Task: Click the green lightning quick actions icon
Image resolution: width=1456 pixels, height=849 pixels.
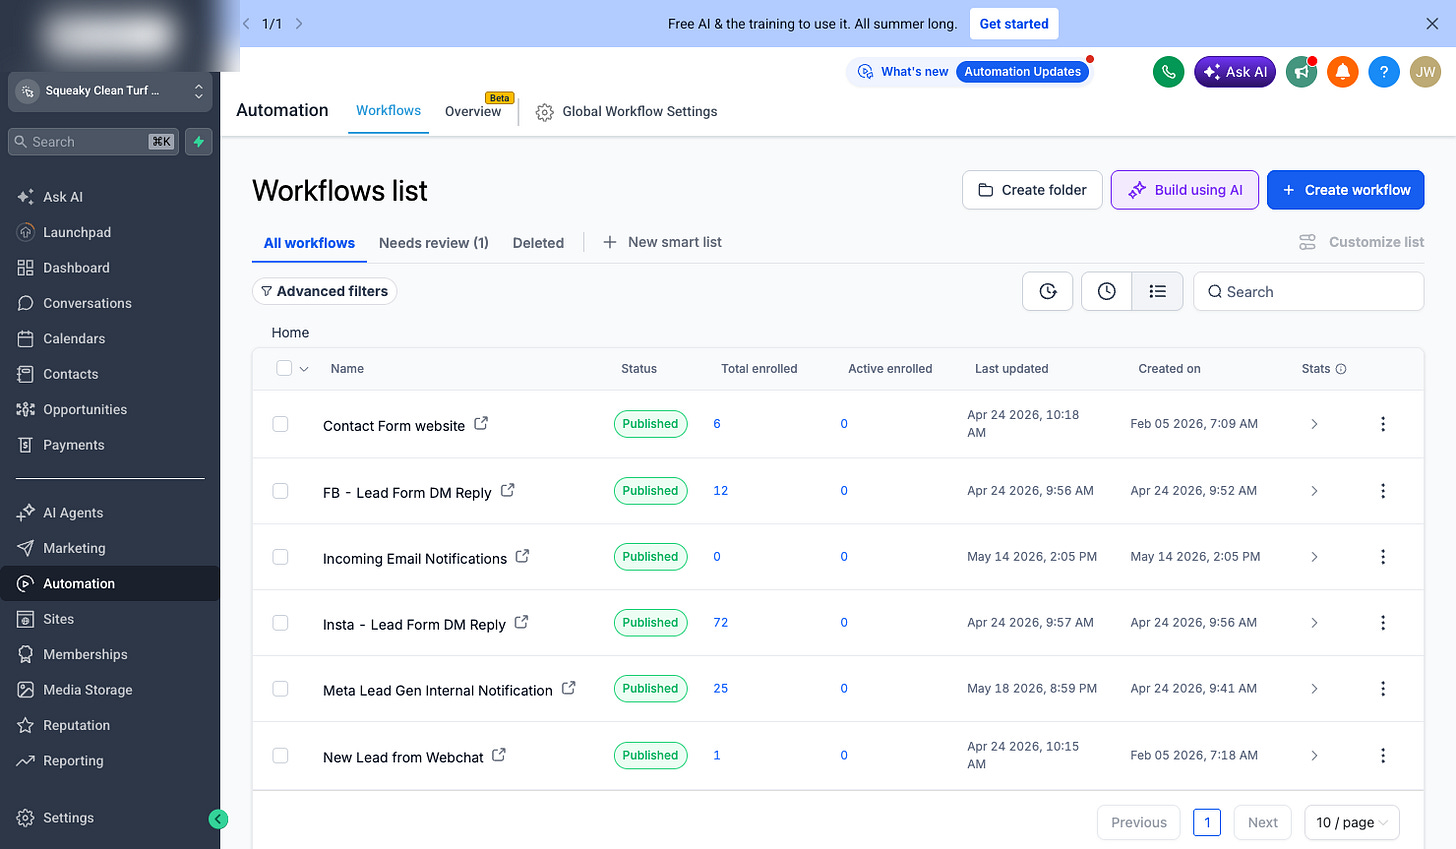Action: 199,142
